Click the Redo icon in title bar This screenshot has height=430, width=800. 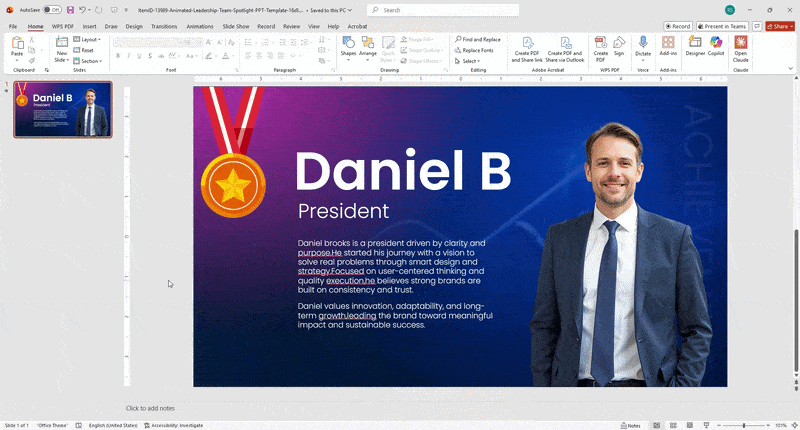click(98, 10)
